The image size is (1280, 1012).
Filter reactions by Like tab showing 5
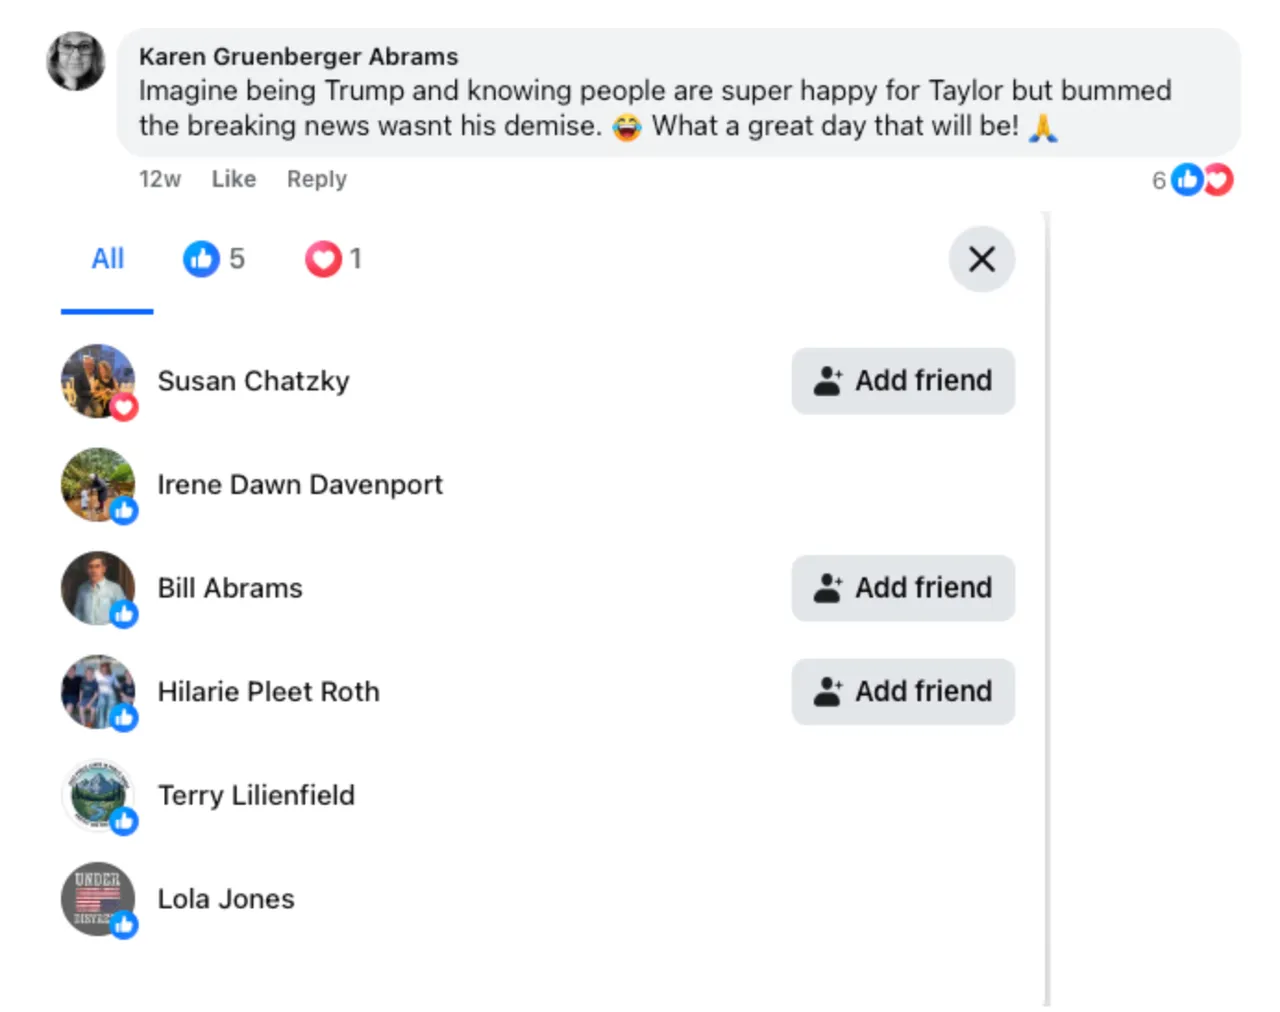[214, 259]
